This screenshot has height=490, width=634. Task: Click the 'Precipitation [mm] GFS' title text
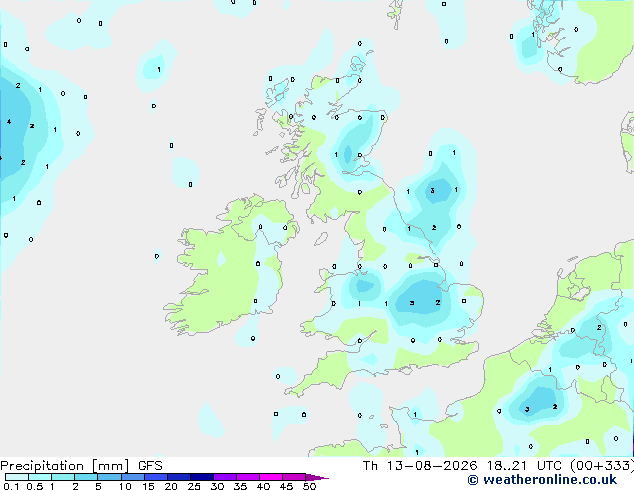[81, 466]
